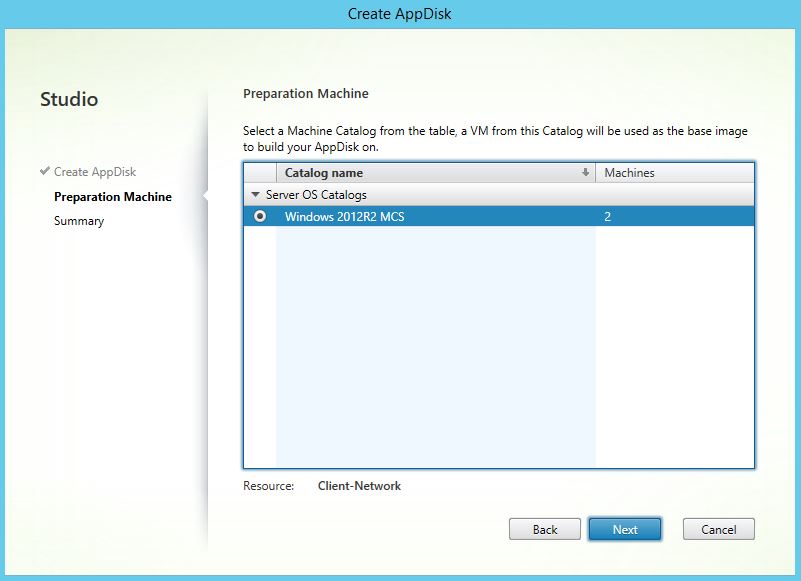Collapse the Server OS Catalogs triangle
This screenshot has height=581, width=801.
[256, 195]
